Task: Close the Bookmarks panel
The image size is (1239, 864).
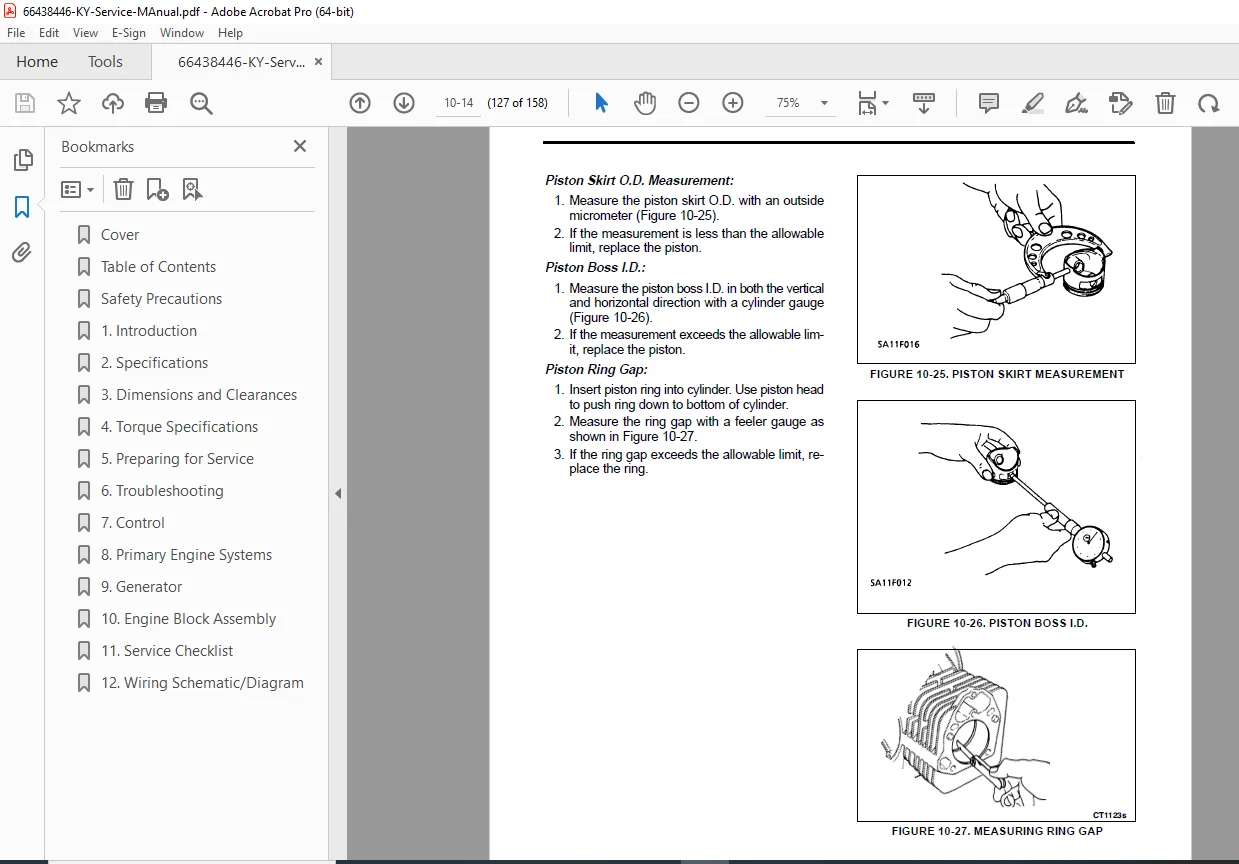Action: (x=300, y=146)
